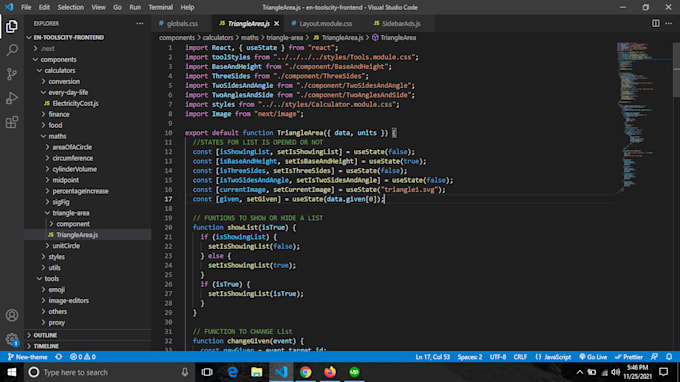680x382 pixels.
Task: Open the volume control in system tray
Action: pyautogui.click(x=615, y=372)
